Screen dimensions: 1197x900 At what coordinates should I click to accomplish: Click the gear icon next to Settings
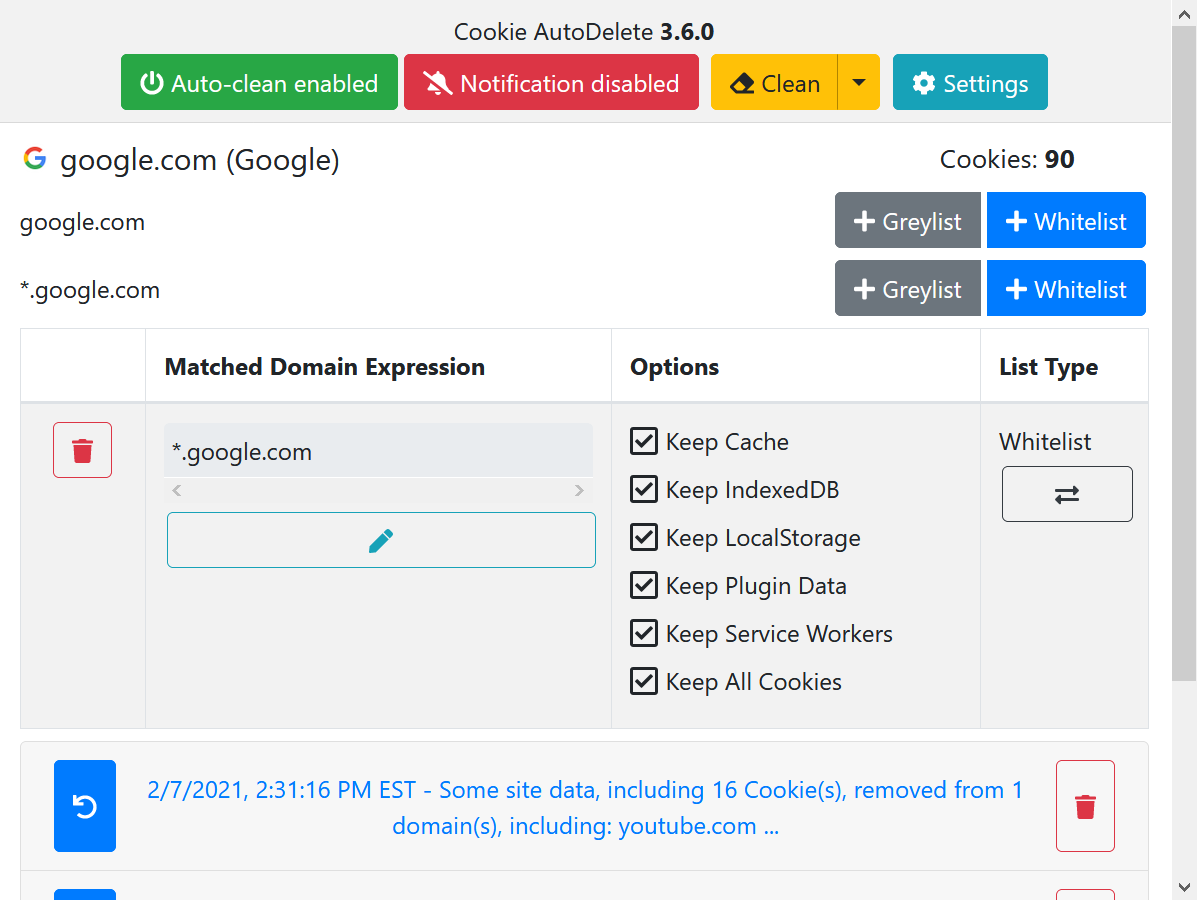(923, 83)
